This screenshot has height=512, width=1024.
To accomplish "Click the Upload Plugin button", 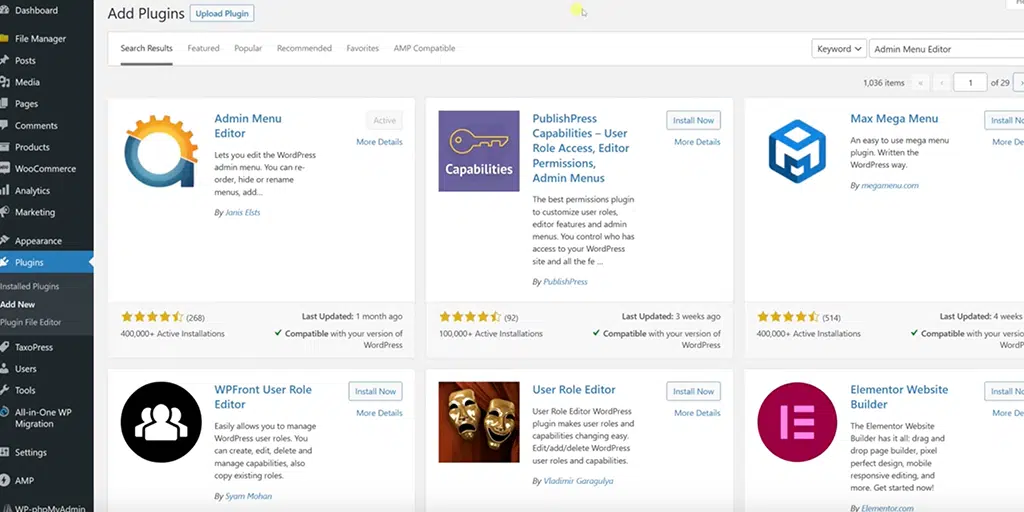I will click(x=222, y=14).
